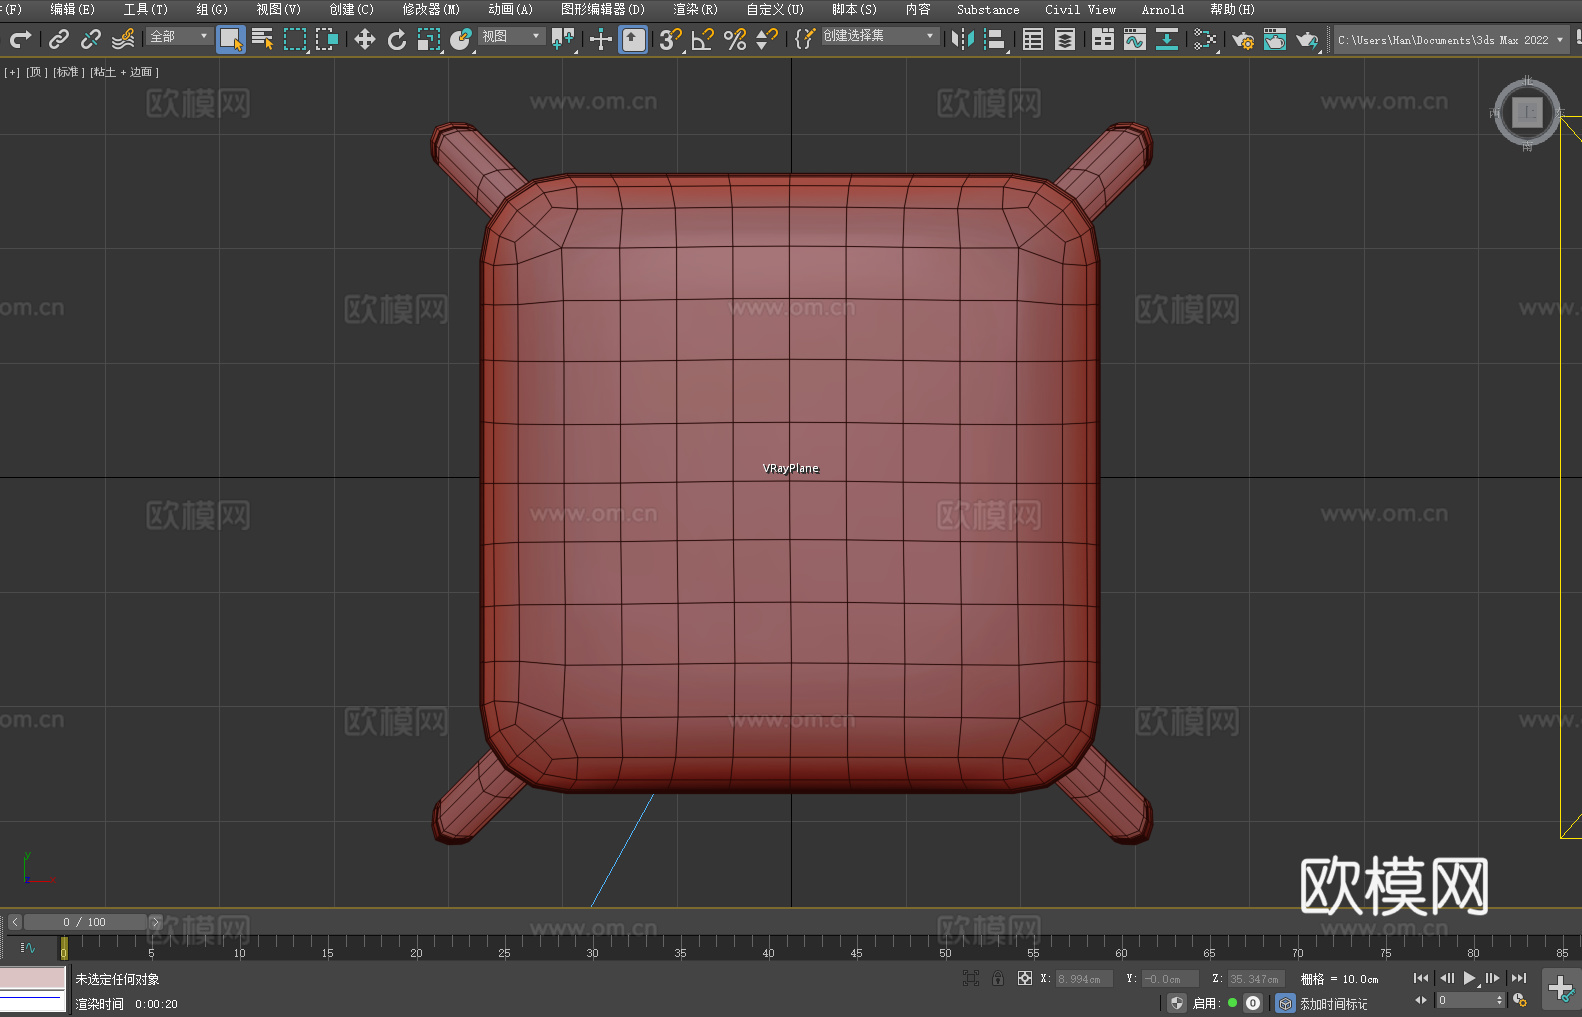Open Edit Named Selection Sets
Image resolution: width=1582 pixels, height=1017 pixels.
(805, 39)
